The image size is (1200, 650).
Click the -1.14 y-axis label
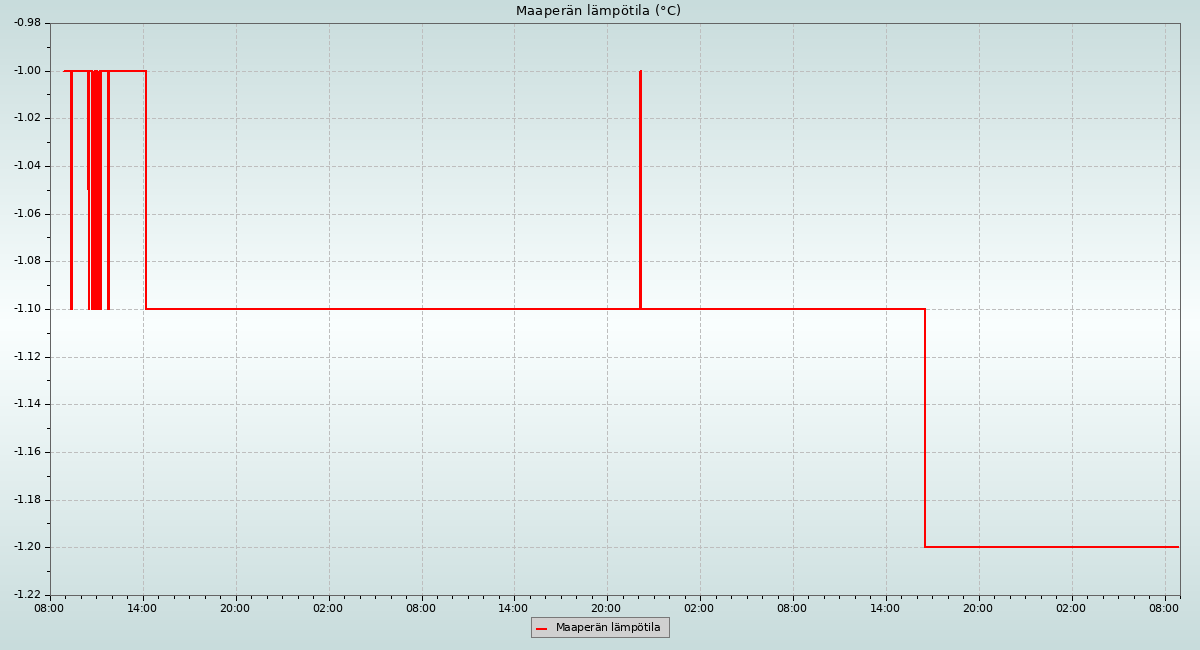coord(27,404)
